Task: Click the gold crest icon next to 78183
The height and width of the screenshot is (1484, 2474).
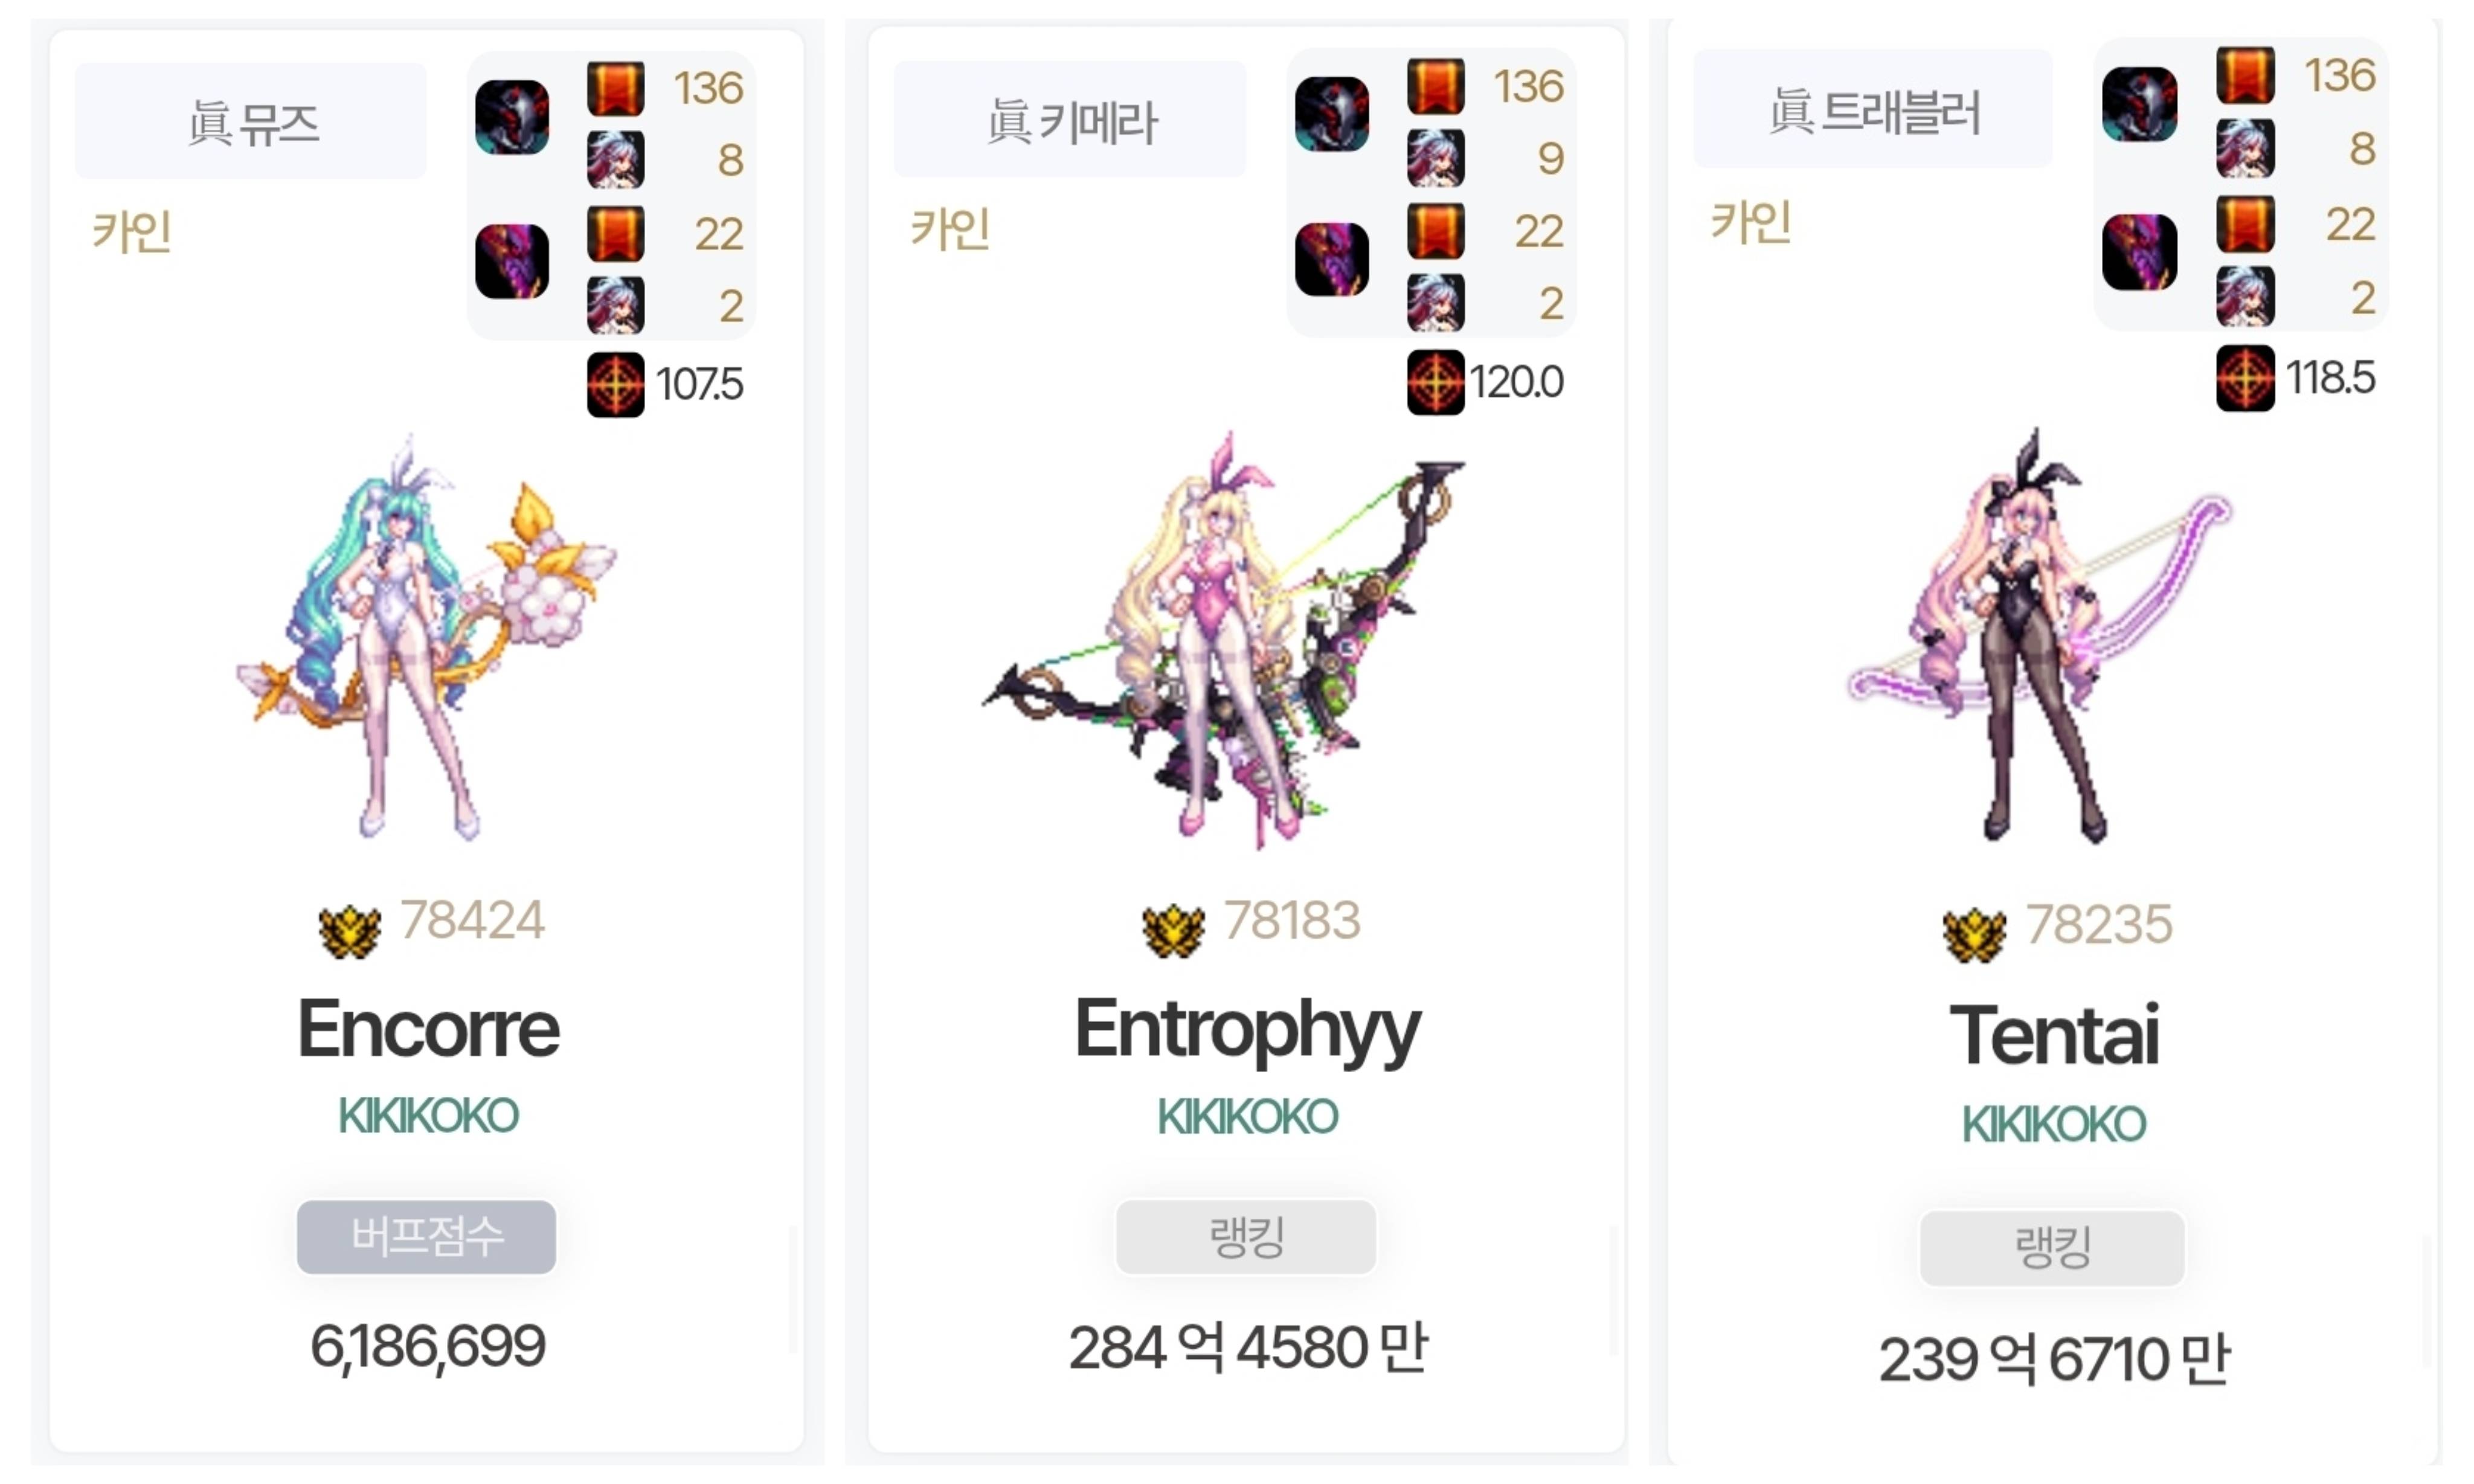Action: click(x=1172, y=930)
